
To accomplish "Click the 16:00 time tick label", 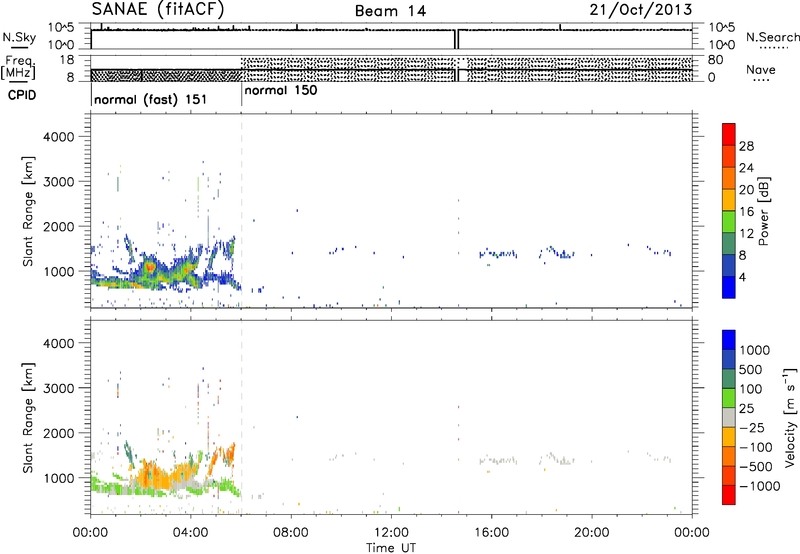I will (491, 533).
